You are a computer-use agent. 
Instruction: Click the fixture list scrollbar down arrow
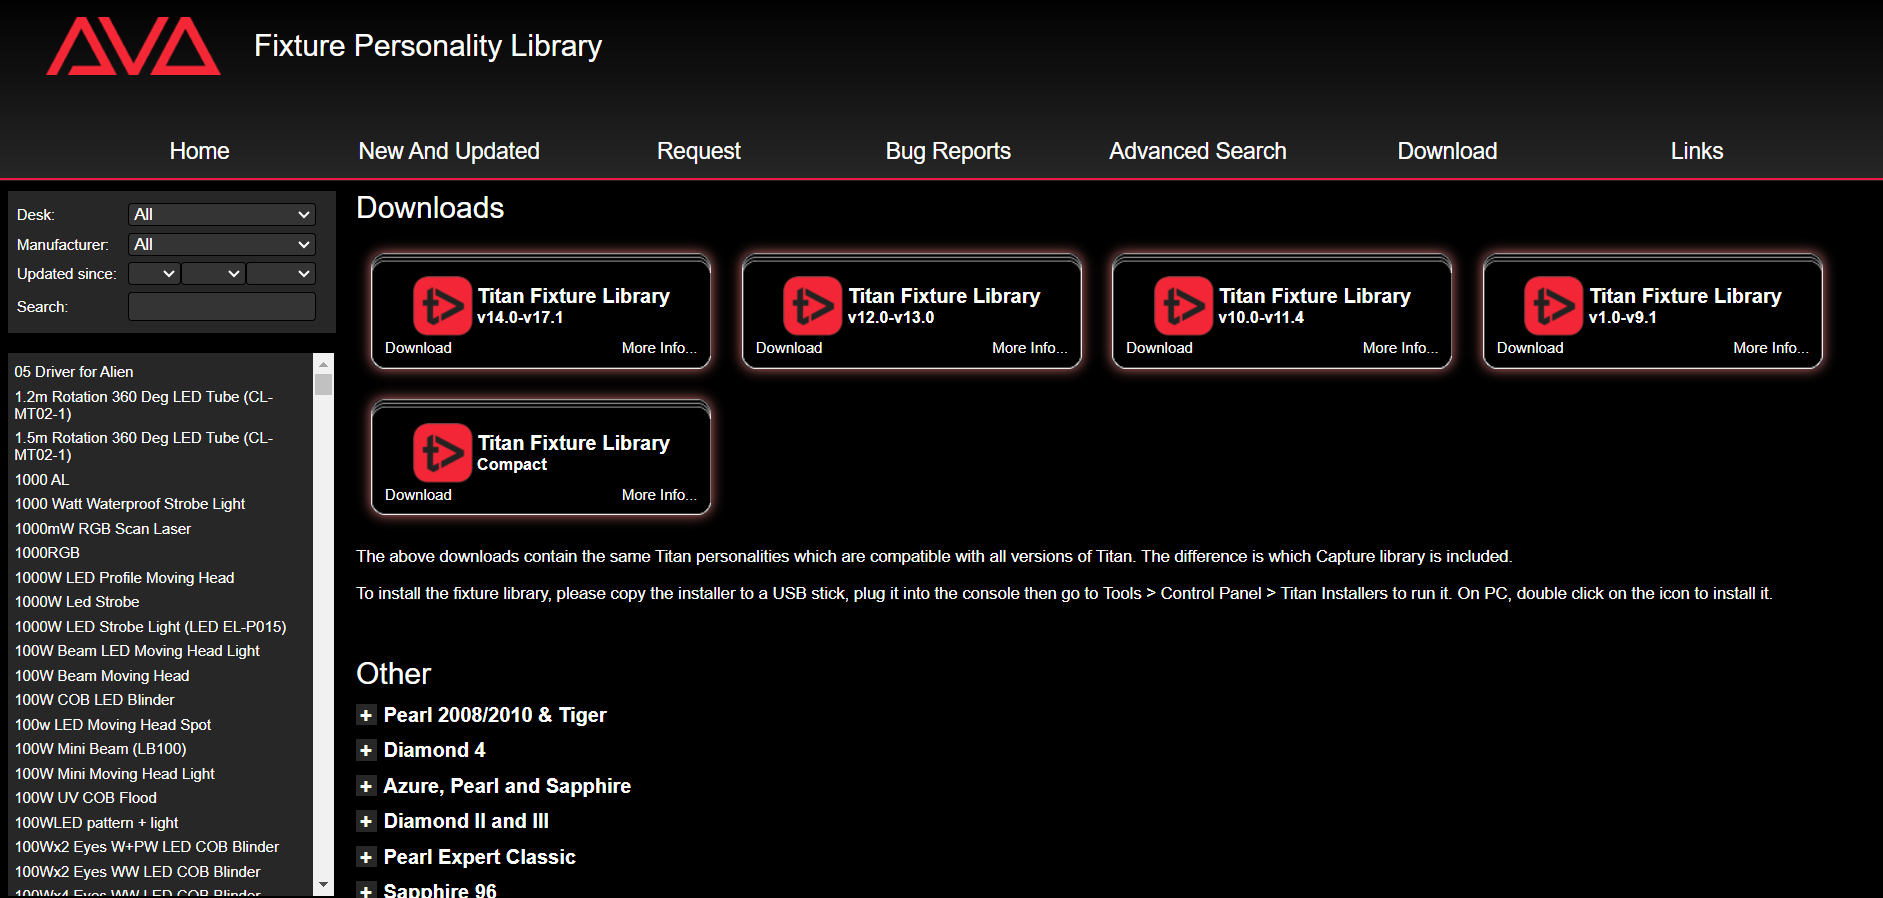coord(323,885)
